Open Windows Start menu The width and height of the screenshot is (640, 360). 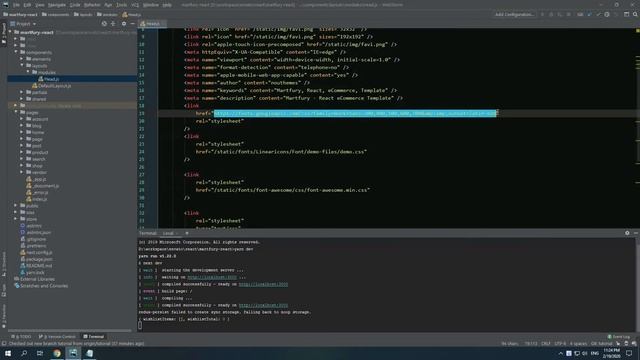coord(8,353)
